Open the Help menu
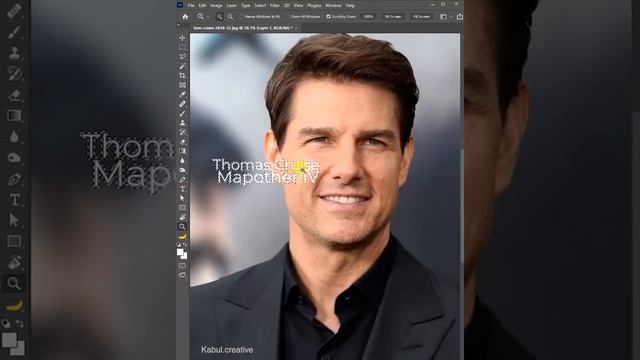Image resolution: width=640 pixels, height=360 pixels. pos(350,5)
